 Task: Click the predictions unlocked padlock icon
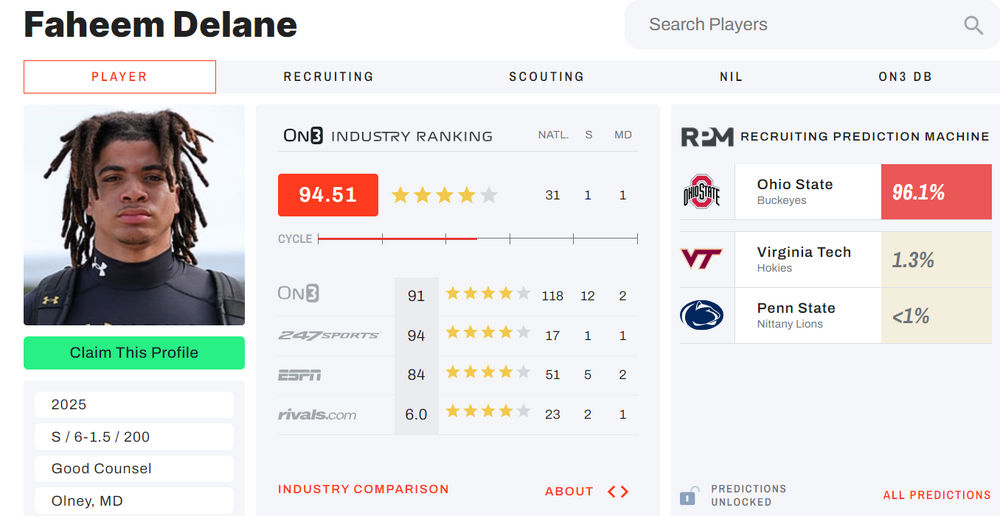pos(689,495)
